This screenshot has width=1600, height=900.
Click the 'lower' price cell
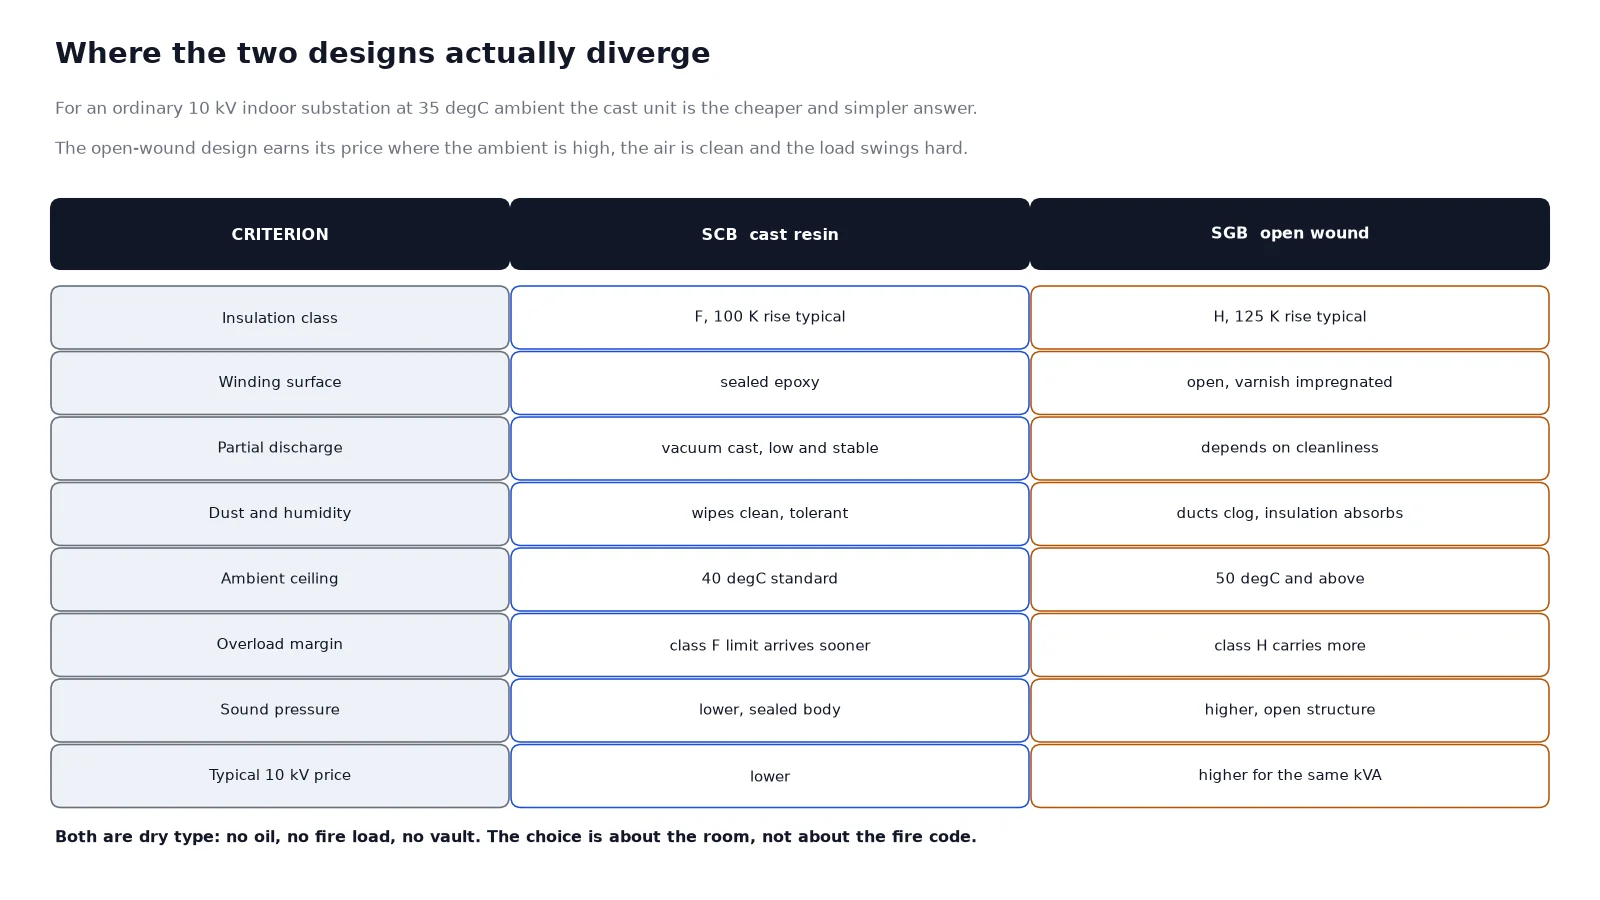(770, 776)
